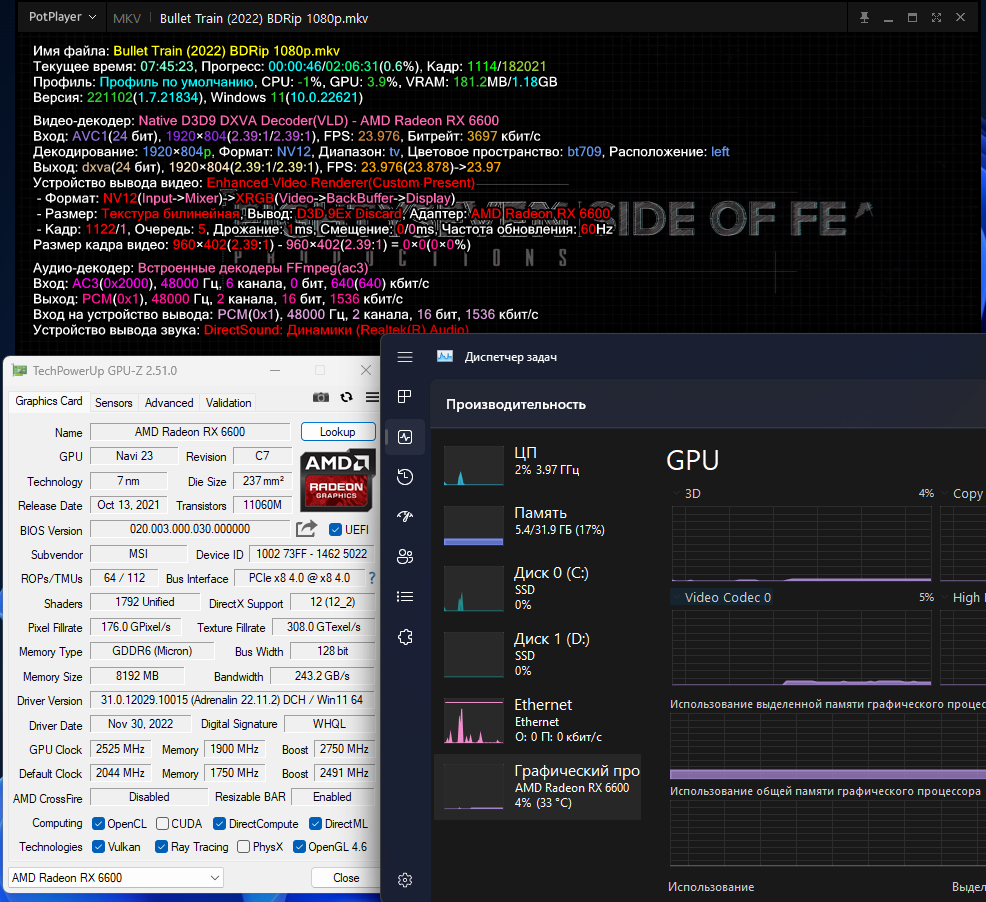Select the ЦП performance item

point(538,465)
